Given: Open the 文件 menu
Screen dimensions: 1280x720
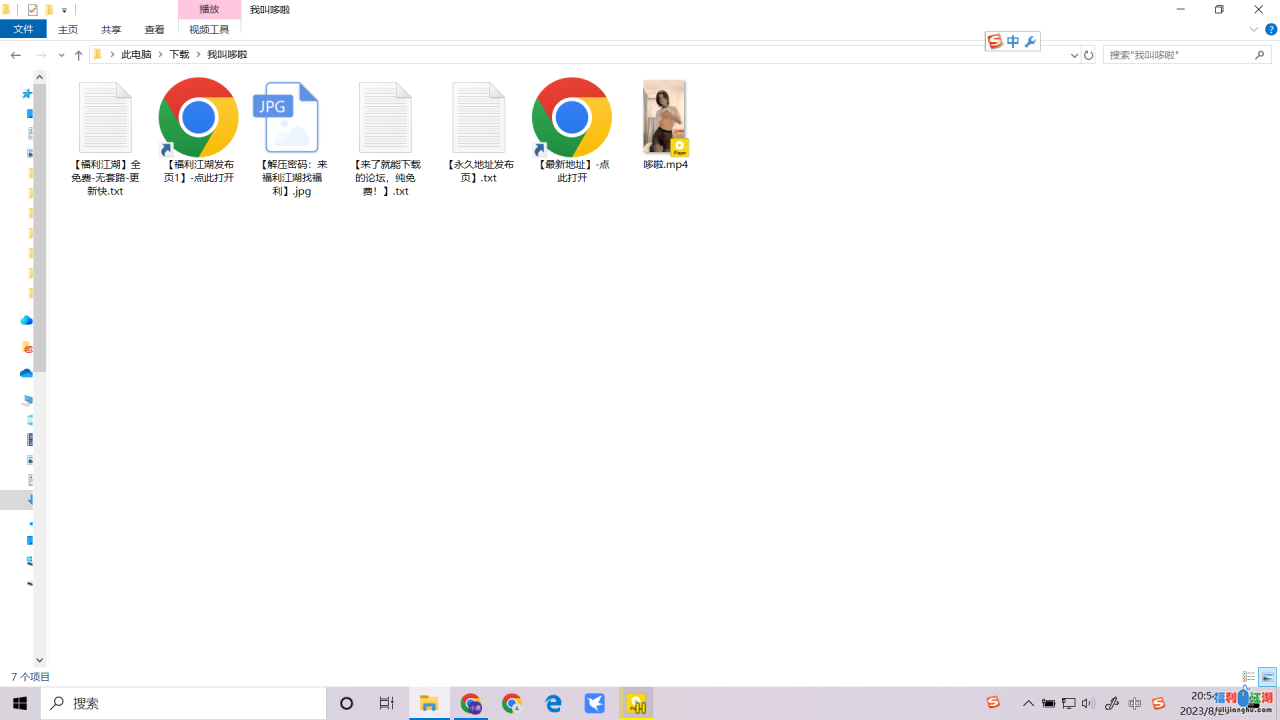Looking at the screenshot, I should [x=23, y=30].
